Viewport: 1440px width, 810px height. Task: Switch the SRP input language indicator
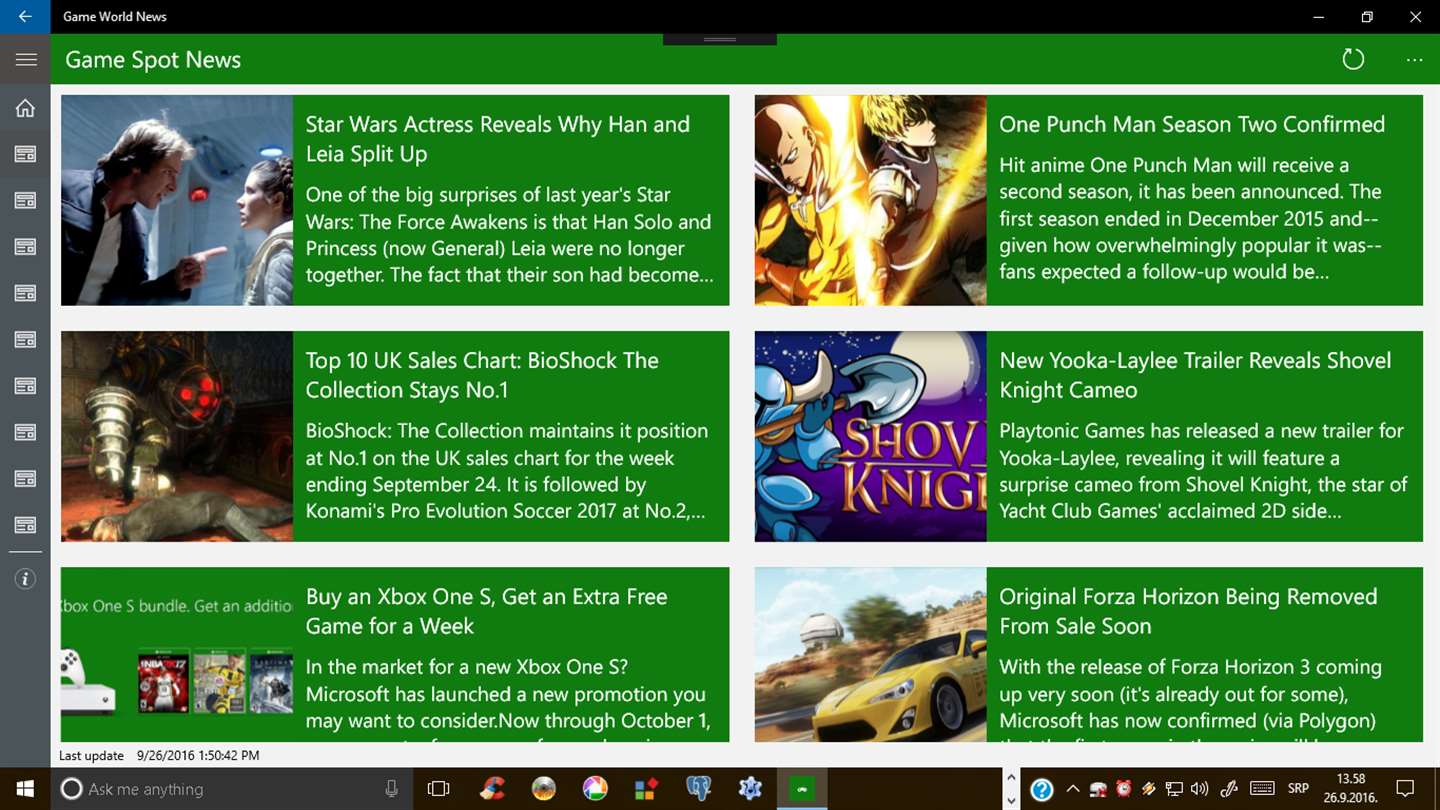(x=1298, y=789)
